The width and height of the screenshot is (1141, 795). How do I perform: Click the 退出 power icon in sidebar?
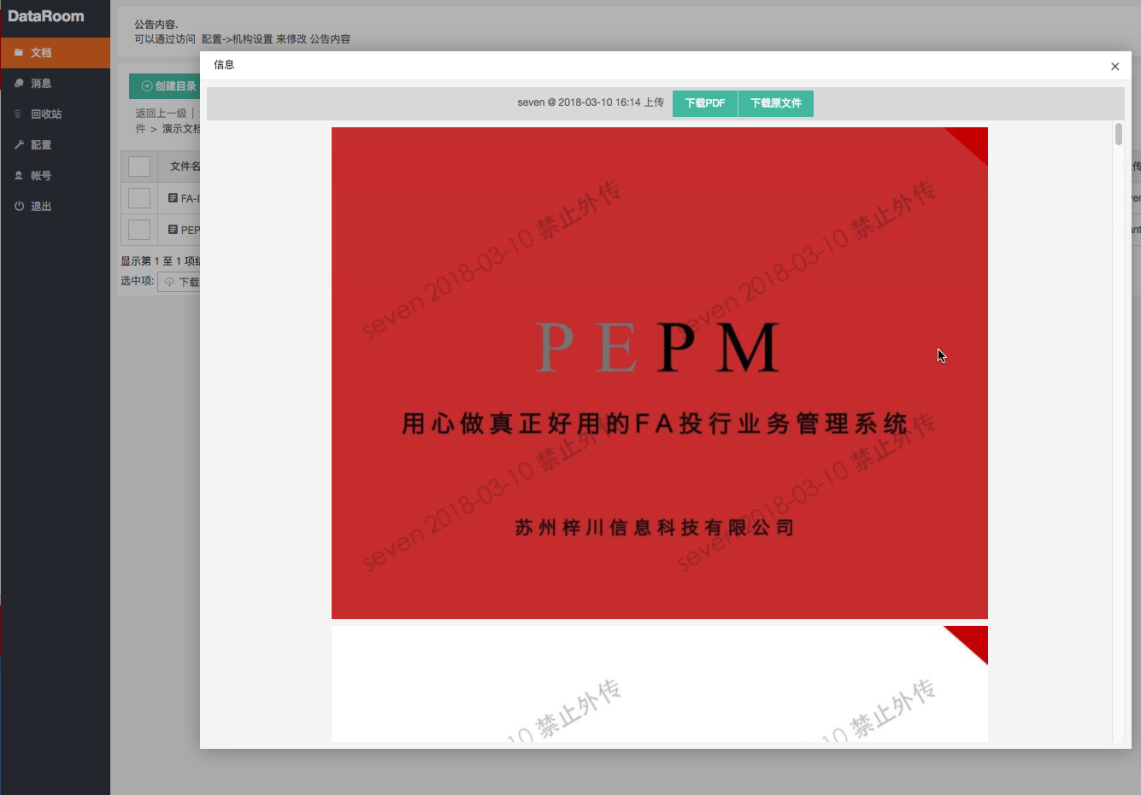coord(18,206)
